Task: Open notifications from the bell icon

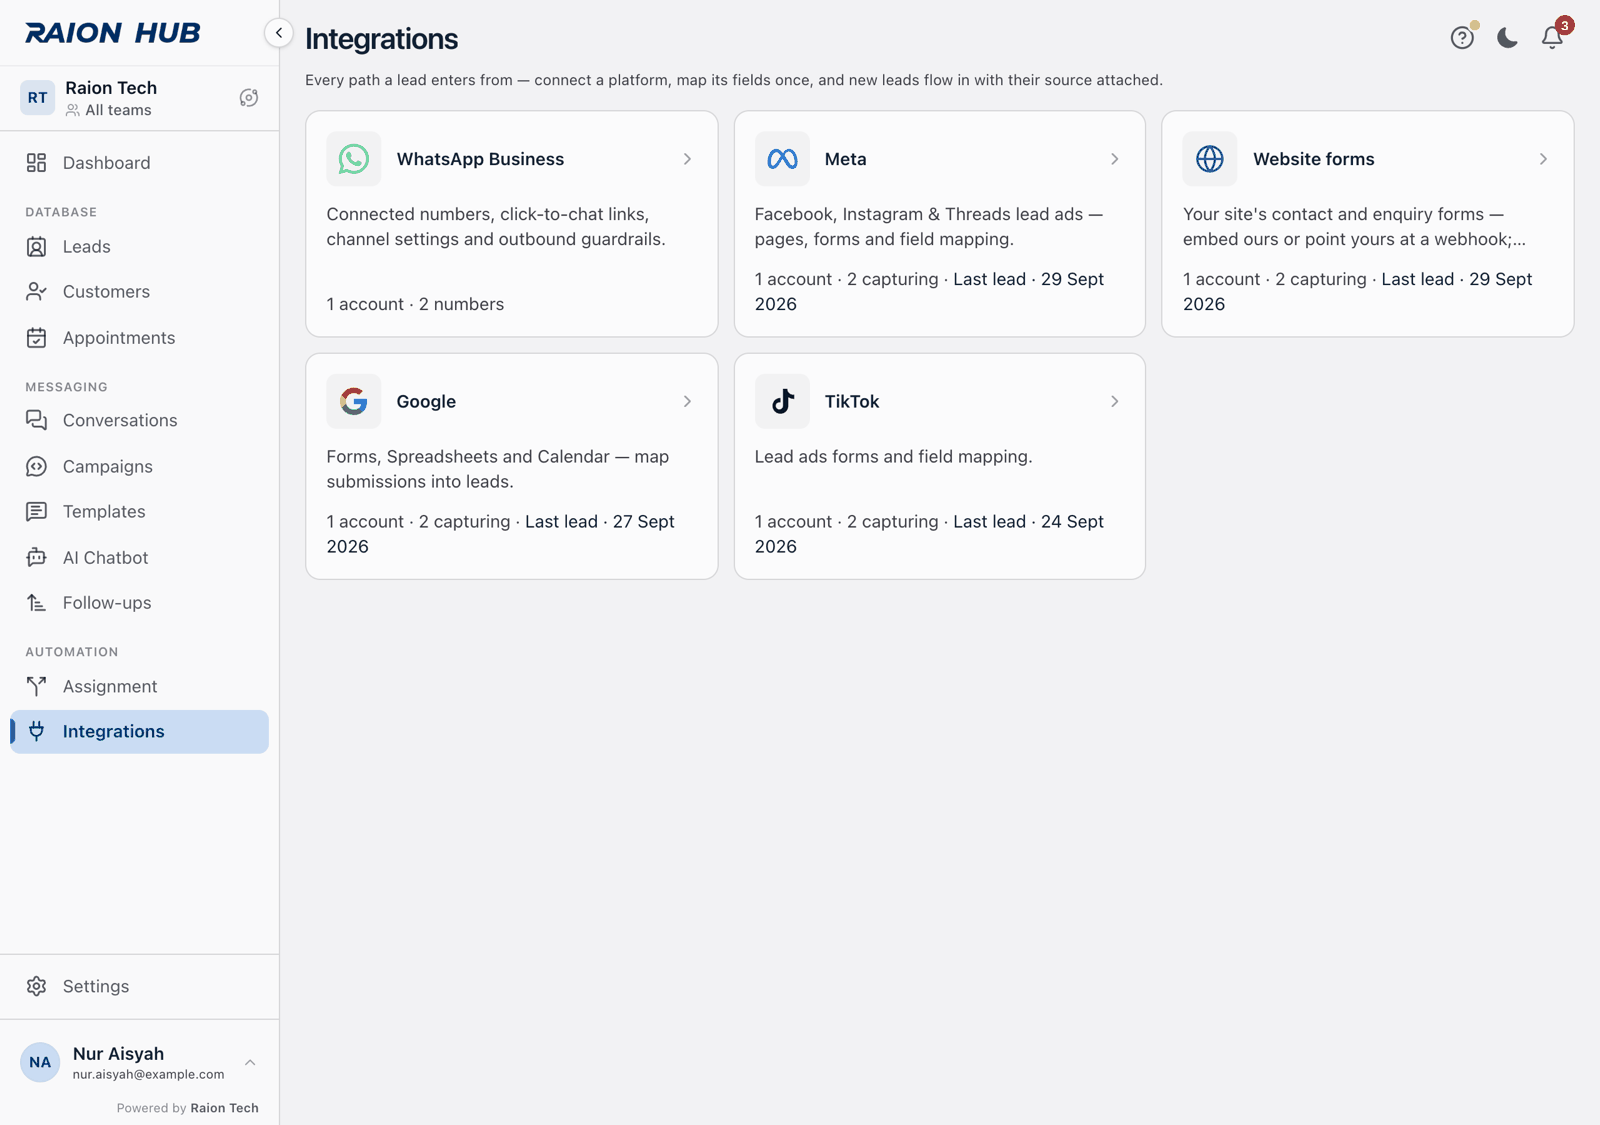Action: [x=1552, y=38]
